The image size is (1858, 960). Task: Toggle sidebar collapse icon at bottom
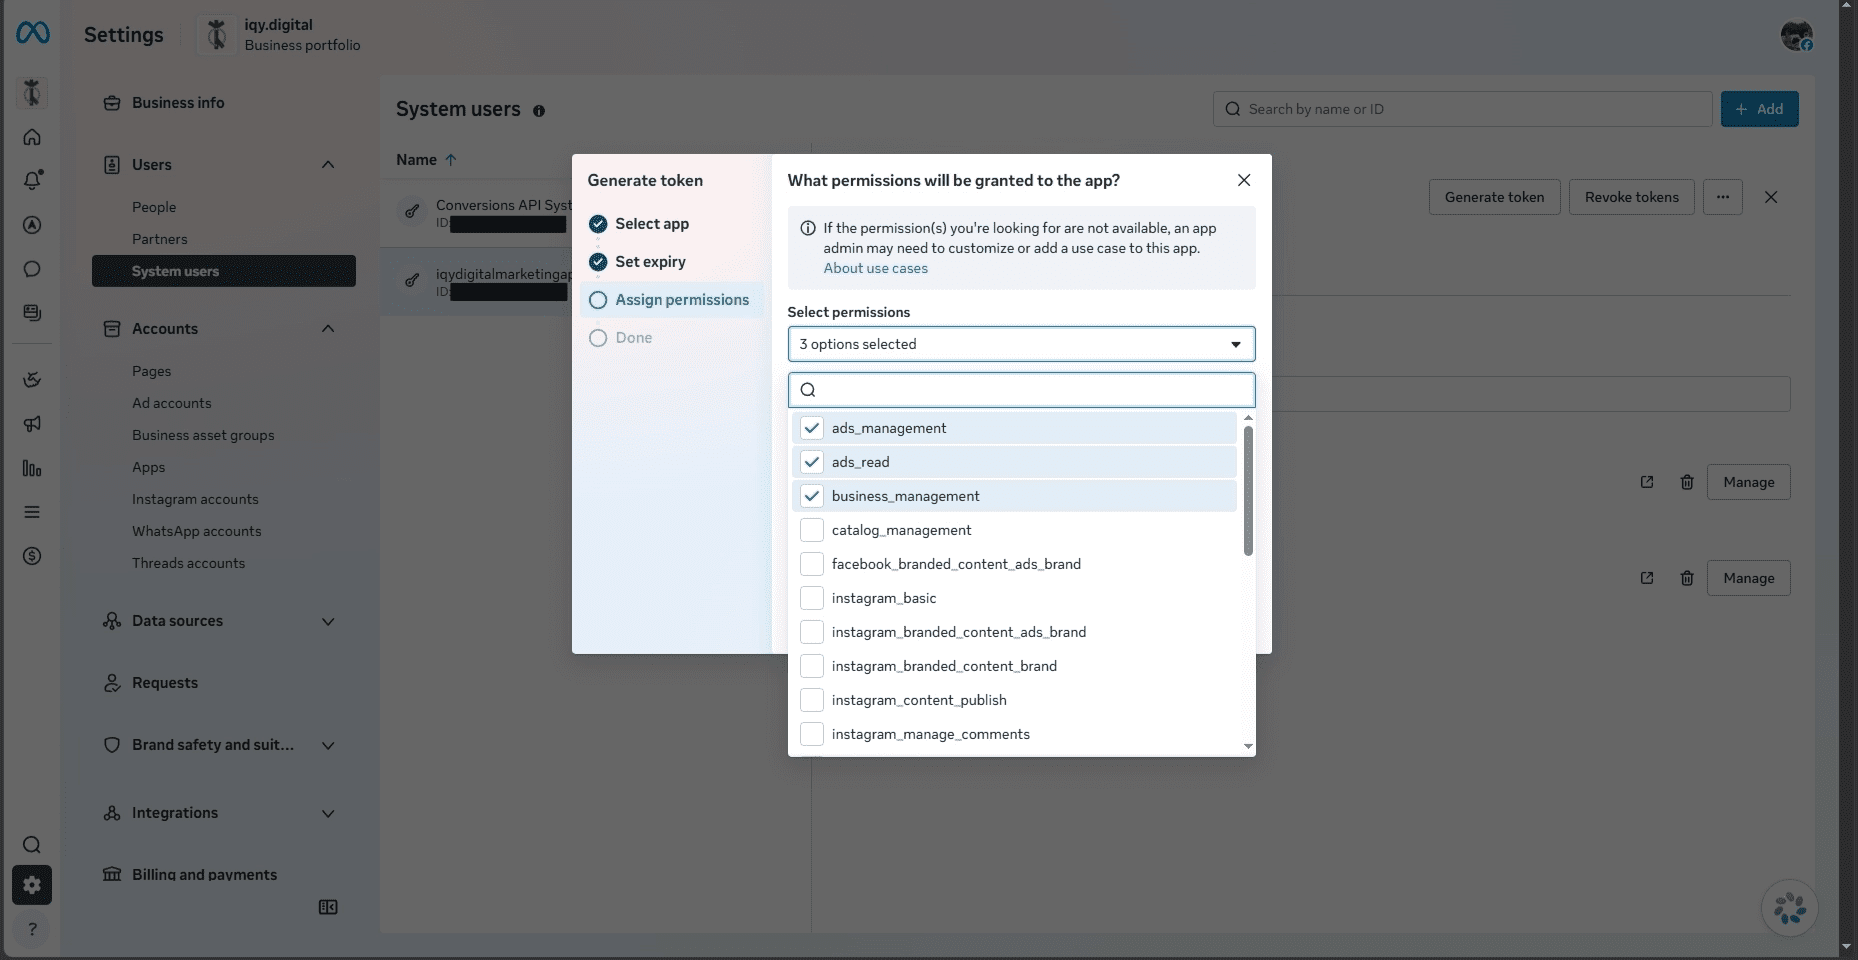(328, 907)
